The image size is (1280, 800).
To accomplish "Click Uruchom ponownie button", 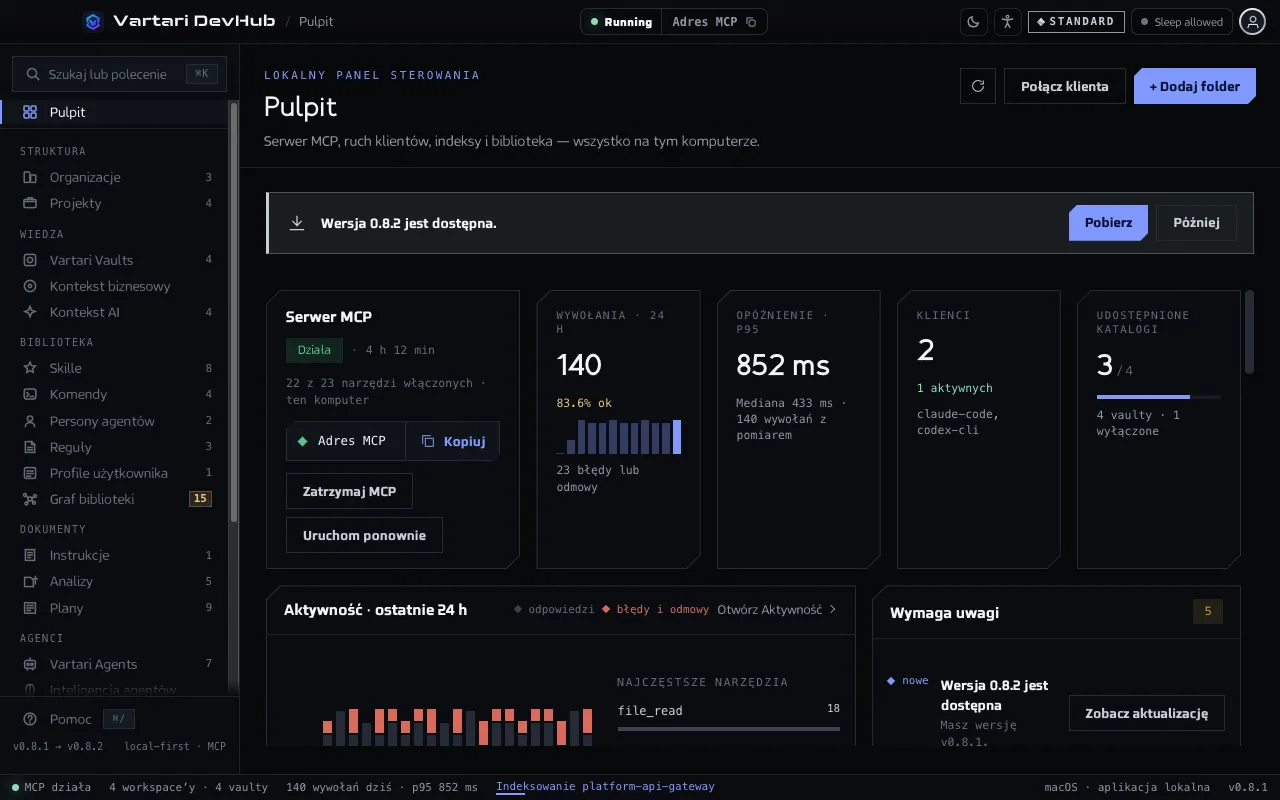I will click(x=364, y=535).
